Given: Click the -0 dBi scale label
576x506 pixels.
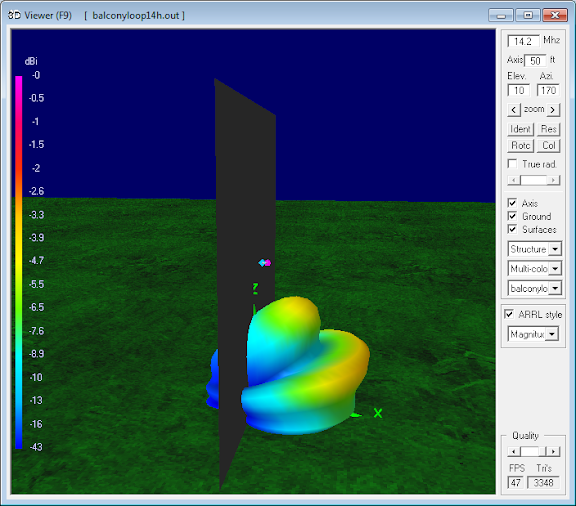Looking at the screenshot, I should [36, 75].
